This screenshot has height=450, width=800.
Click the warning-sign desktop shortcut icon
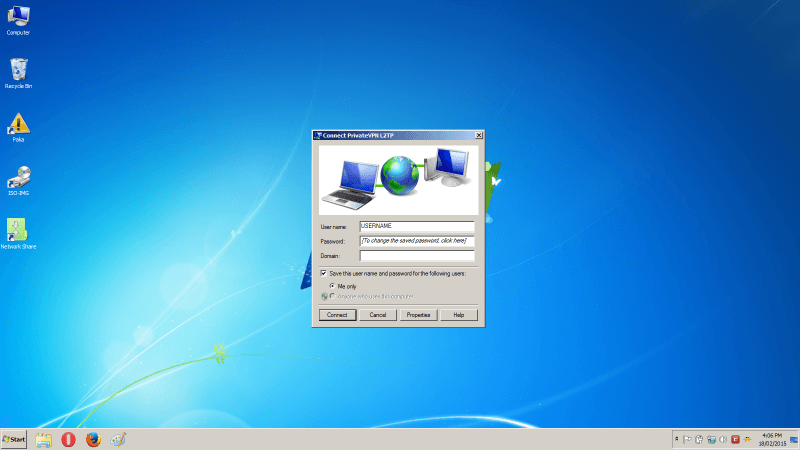(x=18, y=124)
